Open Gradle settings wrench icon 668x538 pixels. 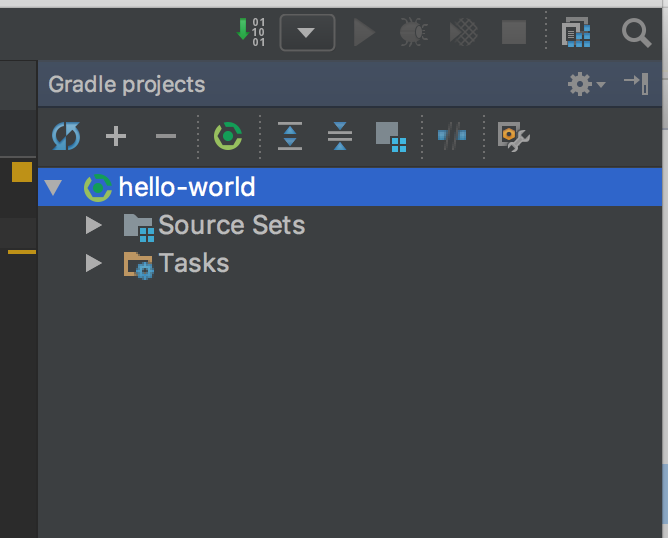pyautogui.click(x=513, y=137)
